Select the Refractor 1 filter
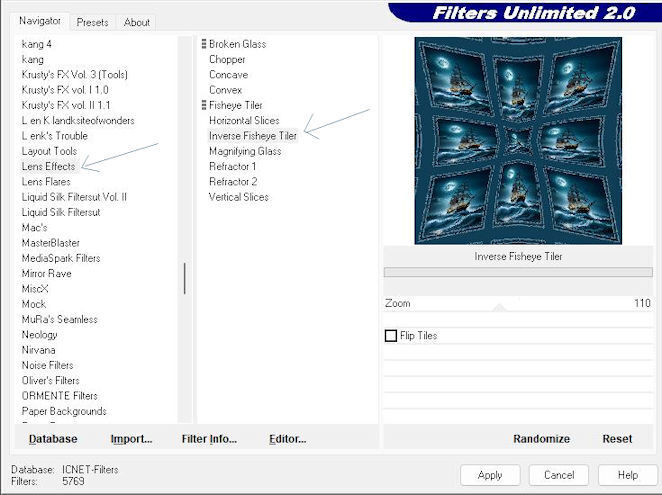662x495 pixels. click(x=232, y=166)
